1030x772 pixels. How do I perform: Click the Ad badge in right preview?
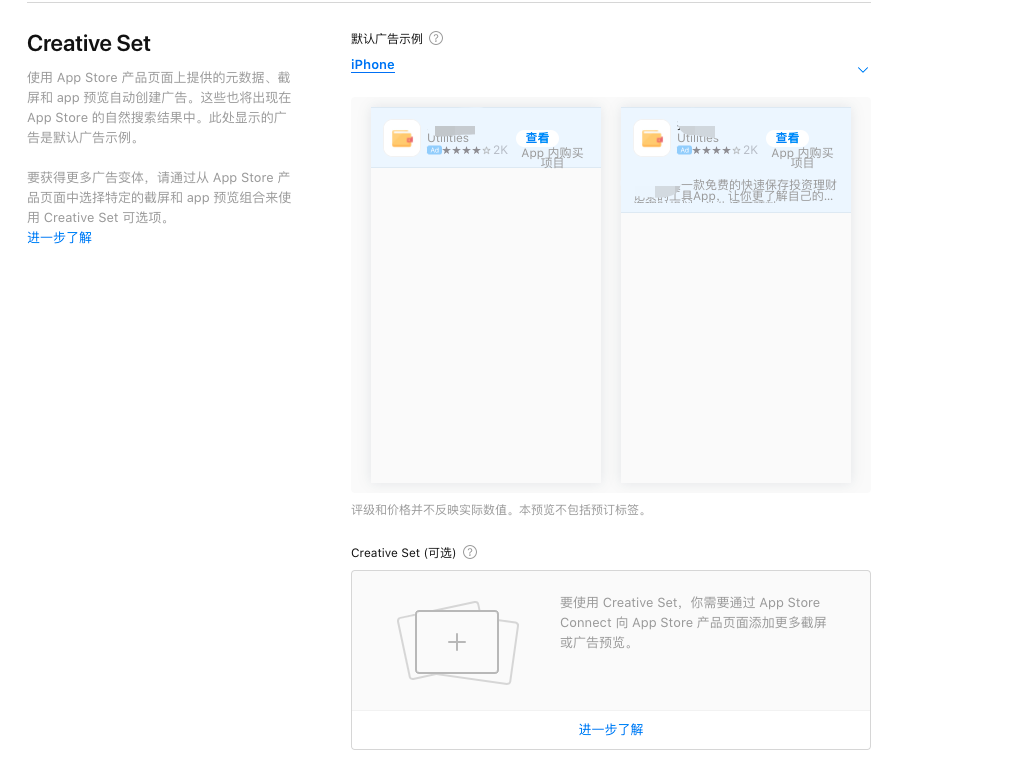coord(684,150)
